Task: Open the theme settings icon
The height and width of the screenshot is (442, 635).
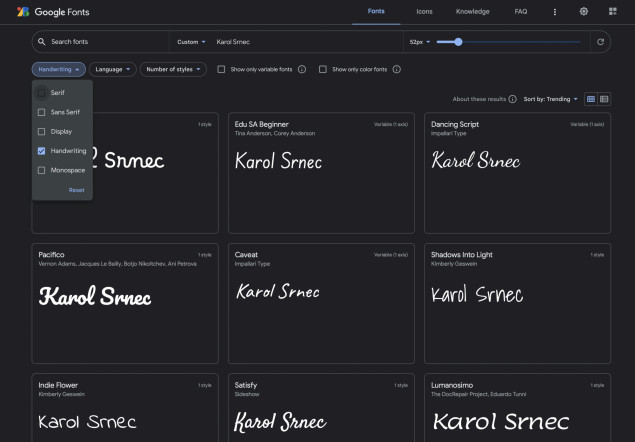Action: pos(584,12)
